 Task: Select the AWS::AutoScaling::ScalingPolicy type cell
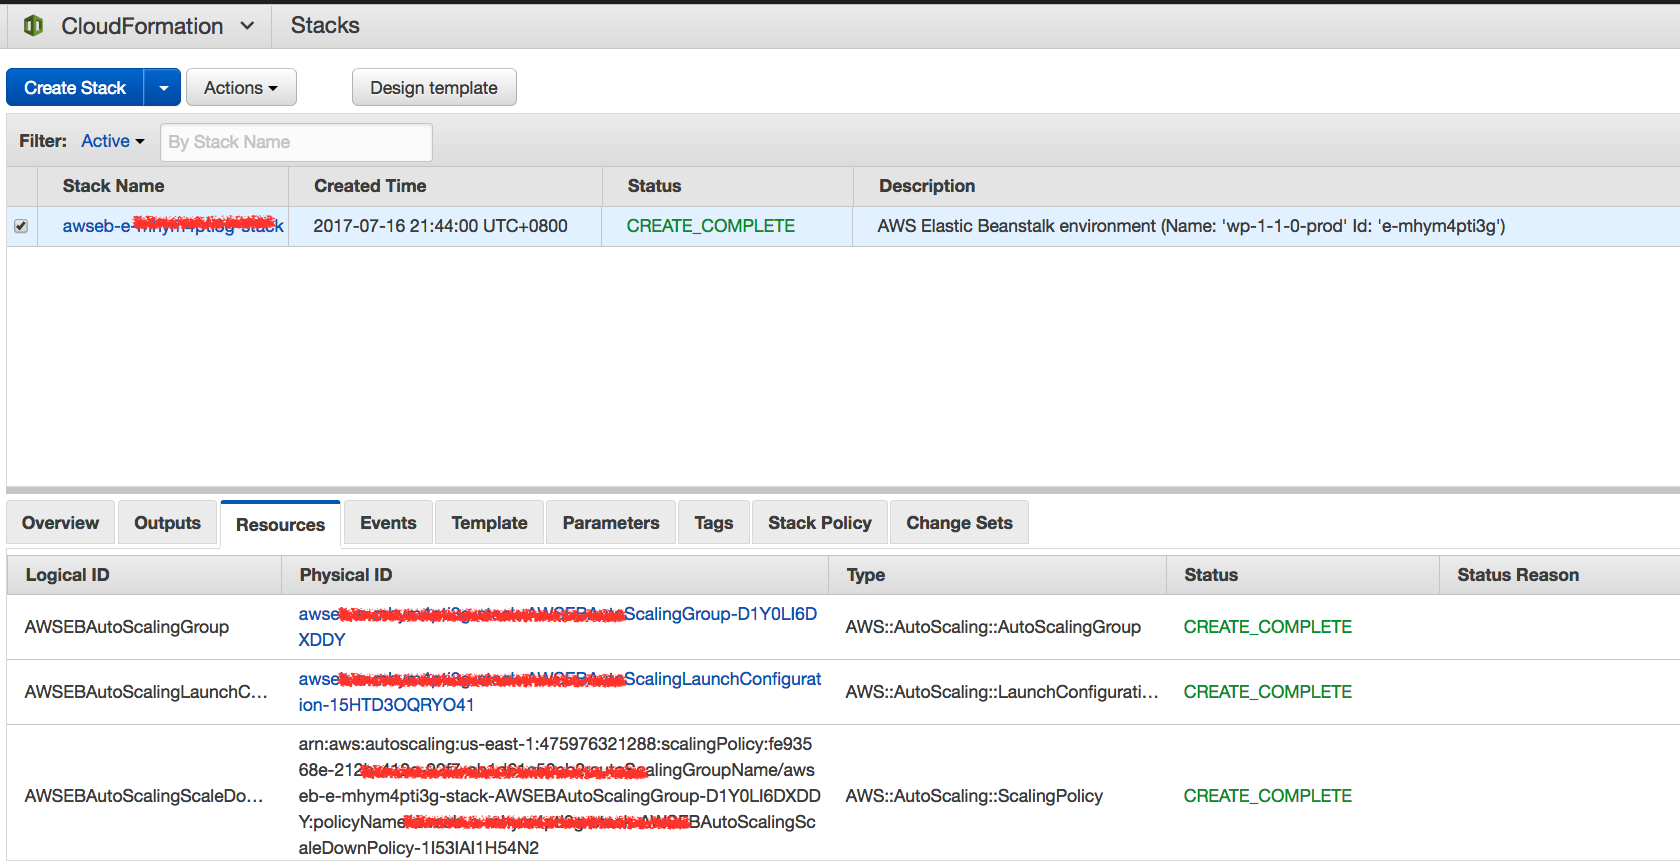(x=974, y=796)
